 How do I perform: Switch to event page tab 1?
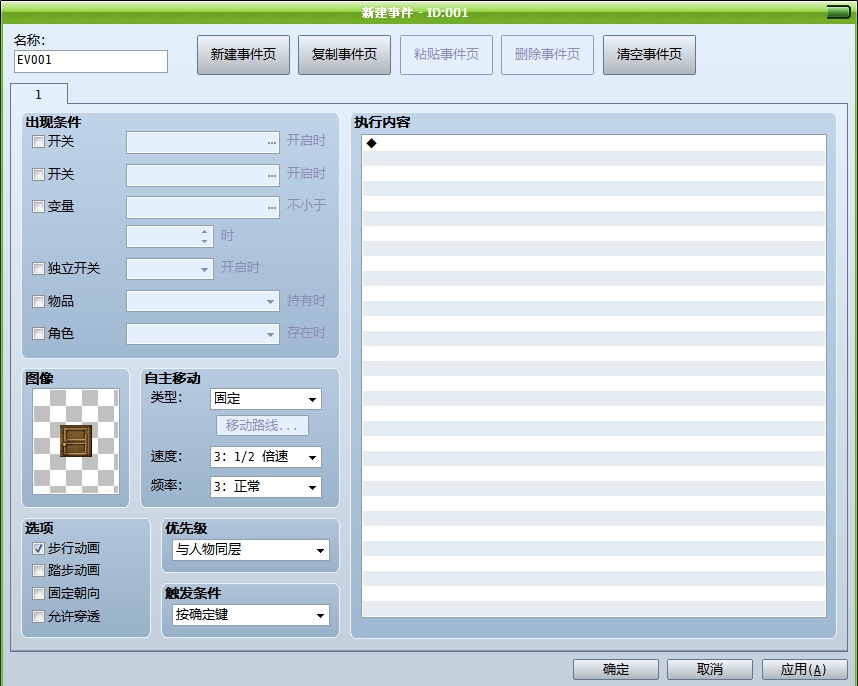tap(39, 94)
